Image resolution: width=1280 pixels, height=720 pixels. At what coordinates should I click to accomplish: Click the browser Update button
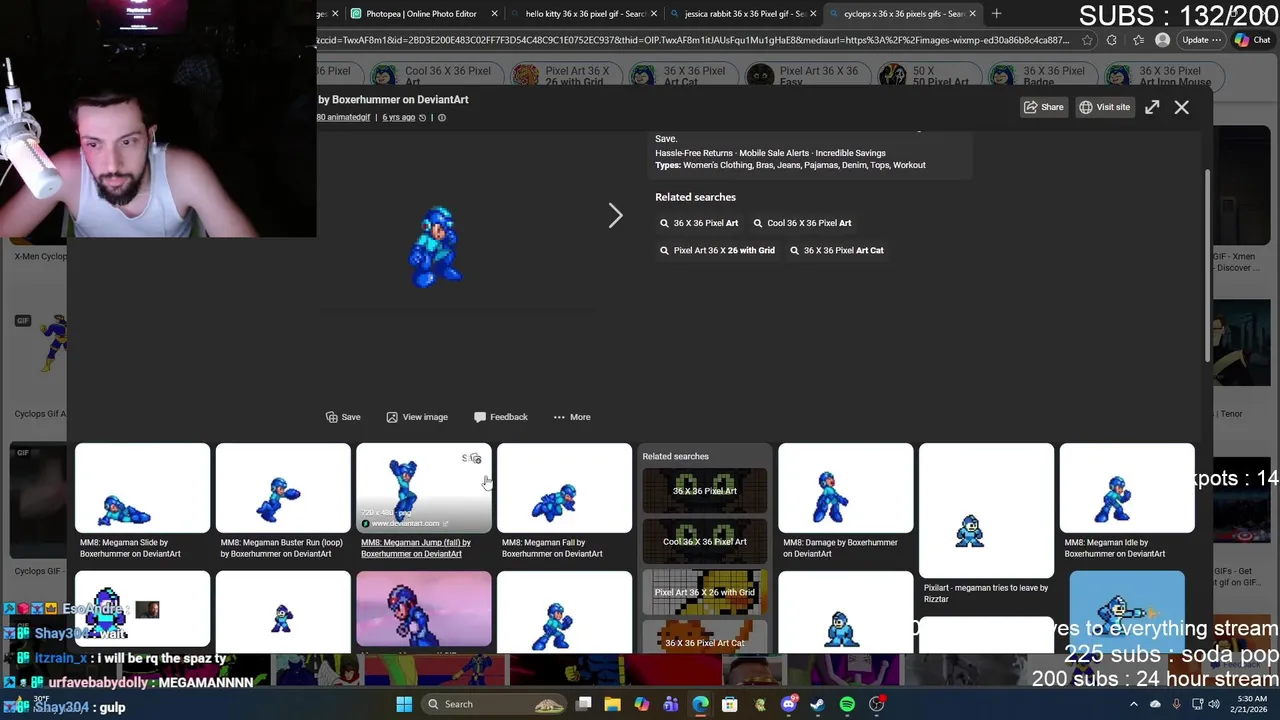coord(1201,40)
